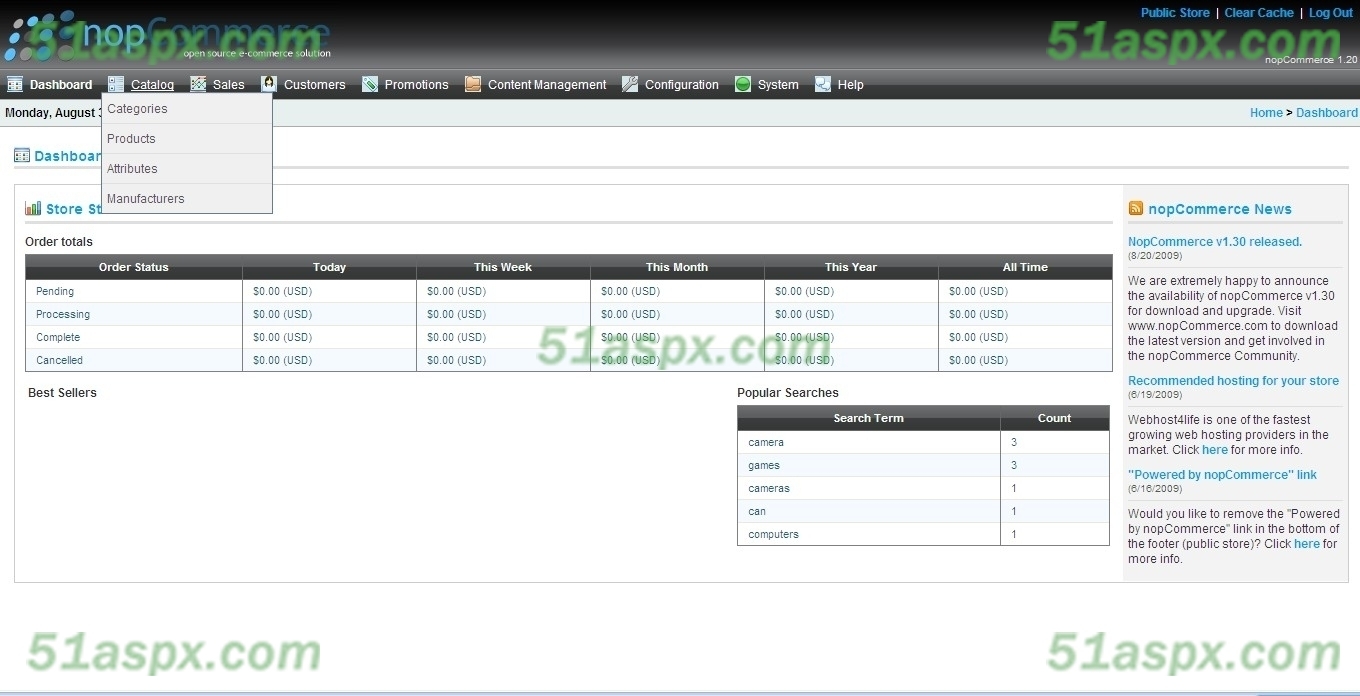Click the Pending amount under Today
Viewport: 1360px width, 696px height.
click(283, 292)
